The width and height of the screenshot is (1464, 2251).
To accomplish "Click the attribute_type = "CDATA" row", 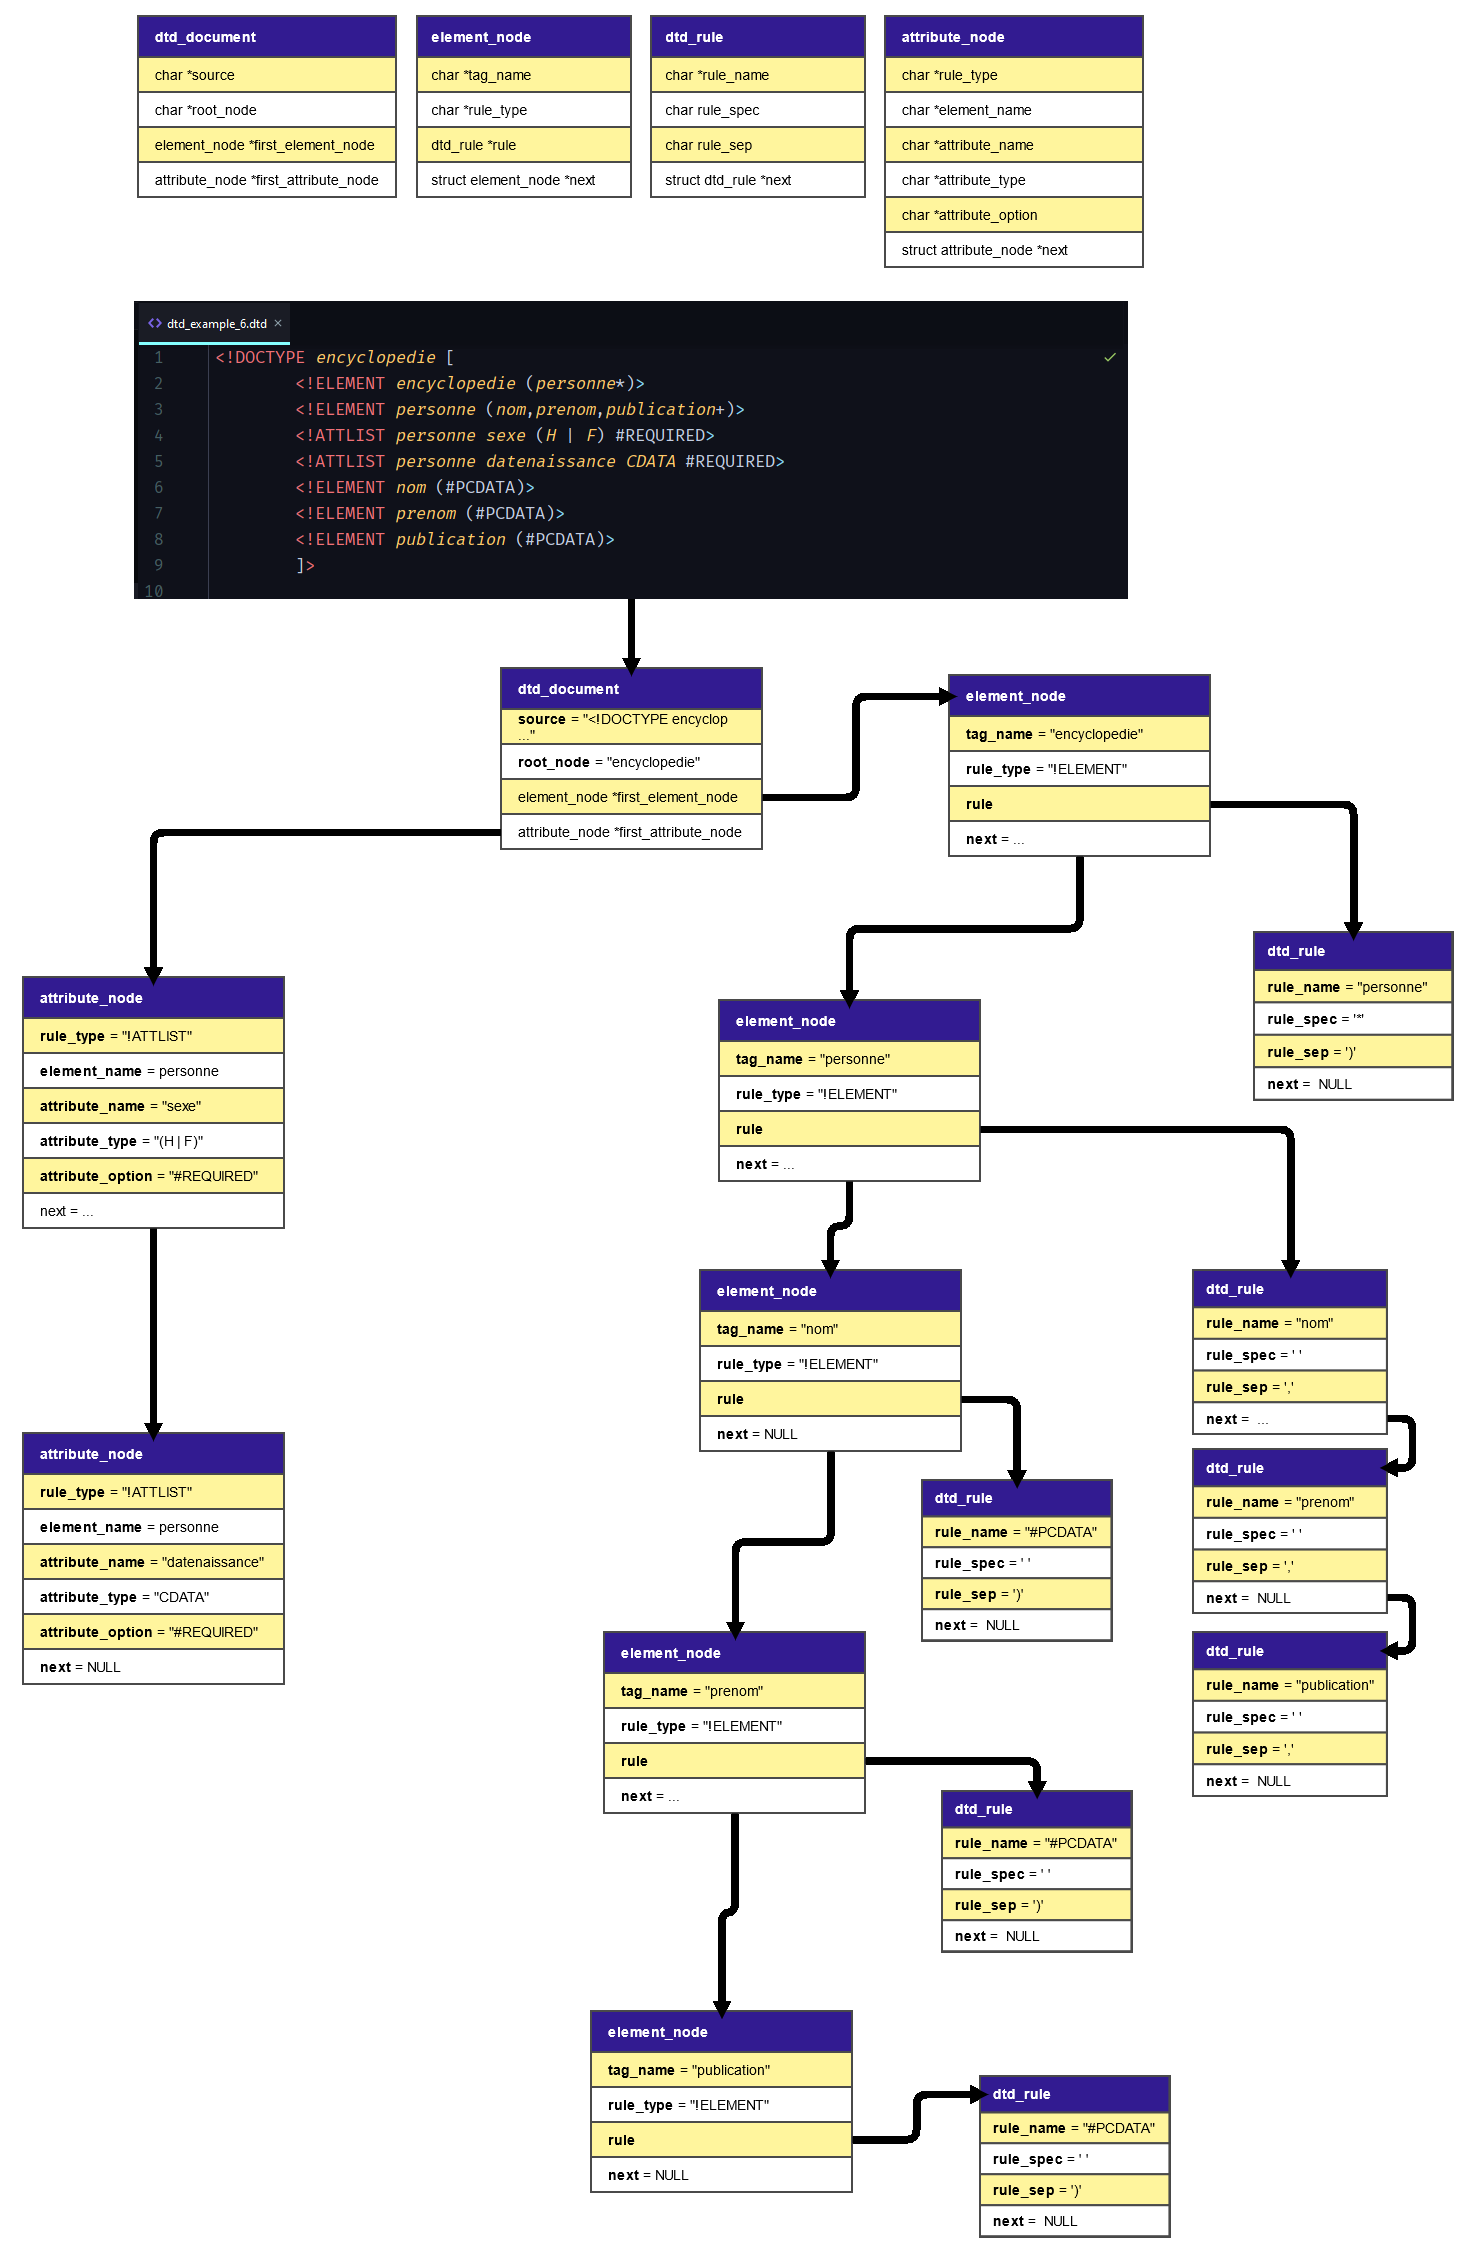I will (153, 1597).
